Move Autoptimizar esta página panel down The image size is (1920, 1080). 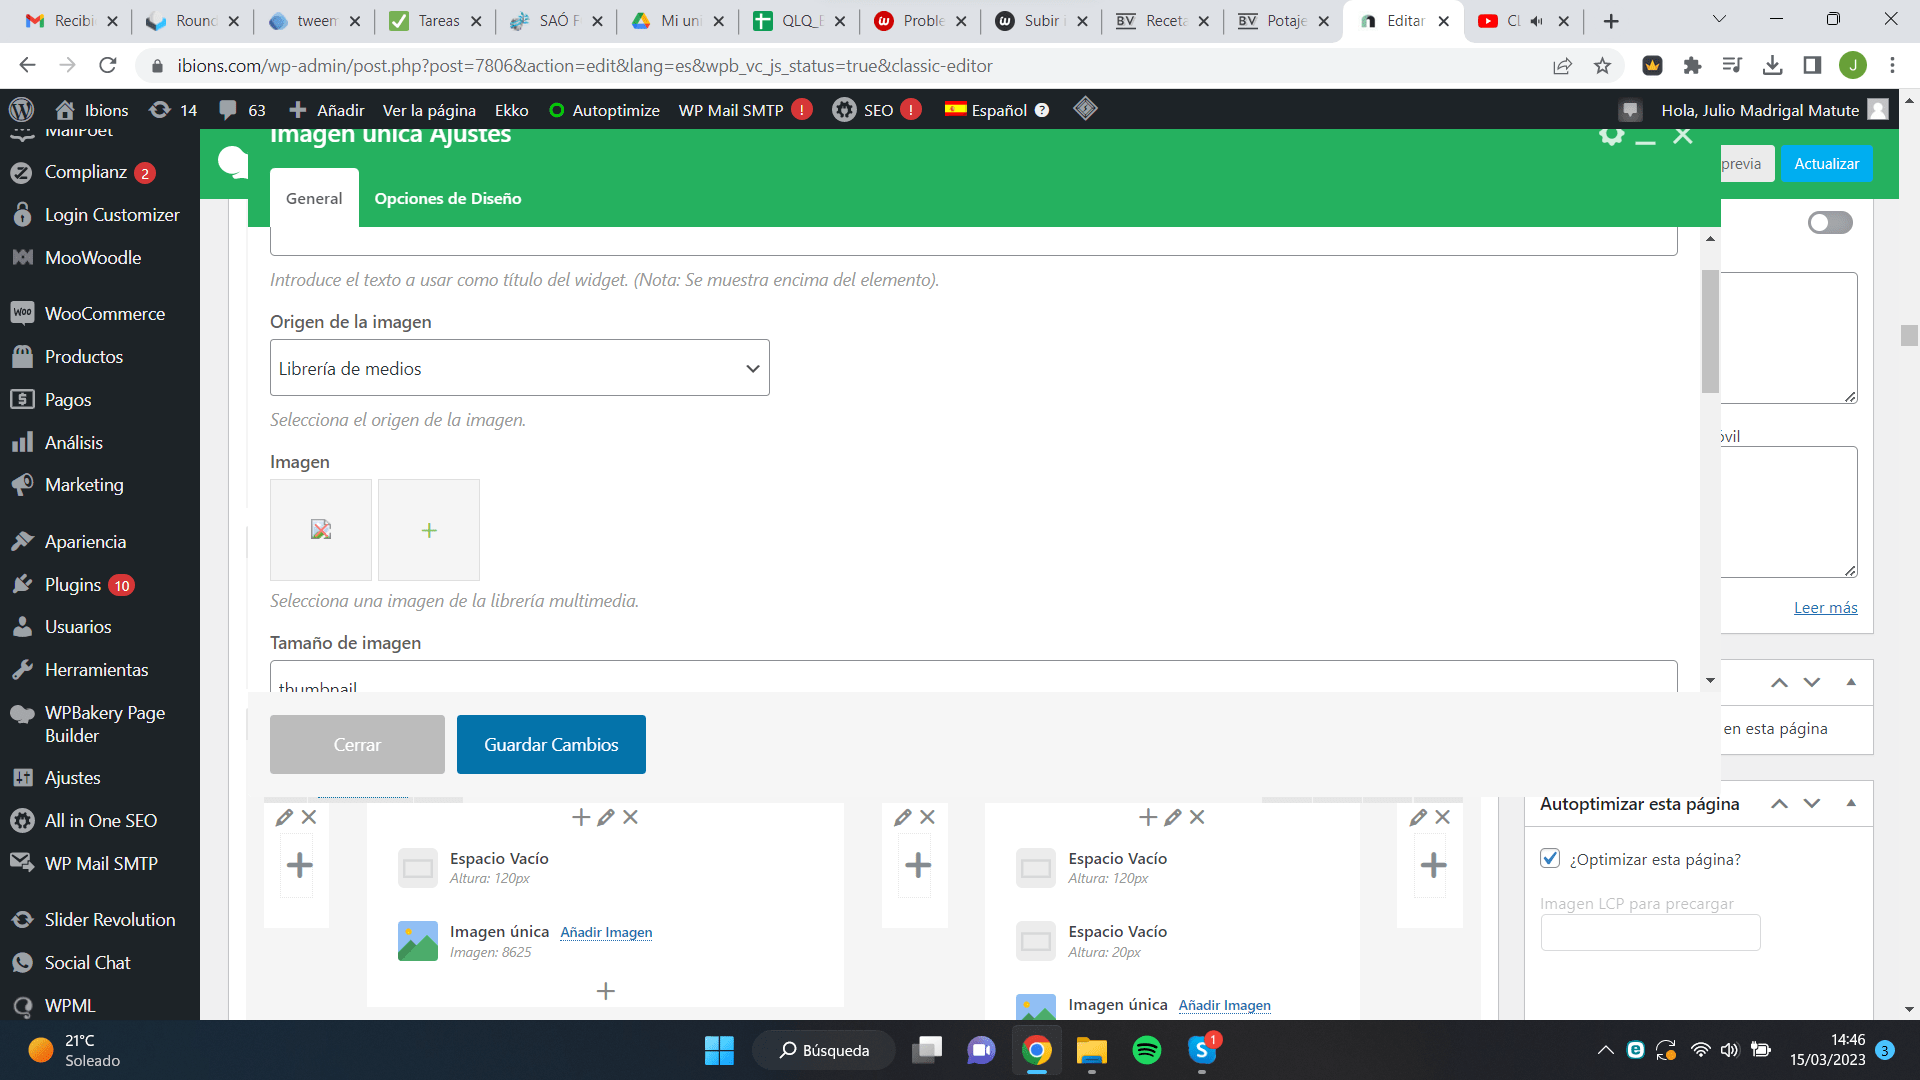[x=1812, y=803]
